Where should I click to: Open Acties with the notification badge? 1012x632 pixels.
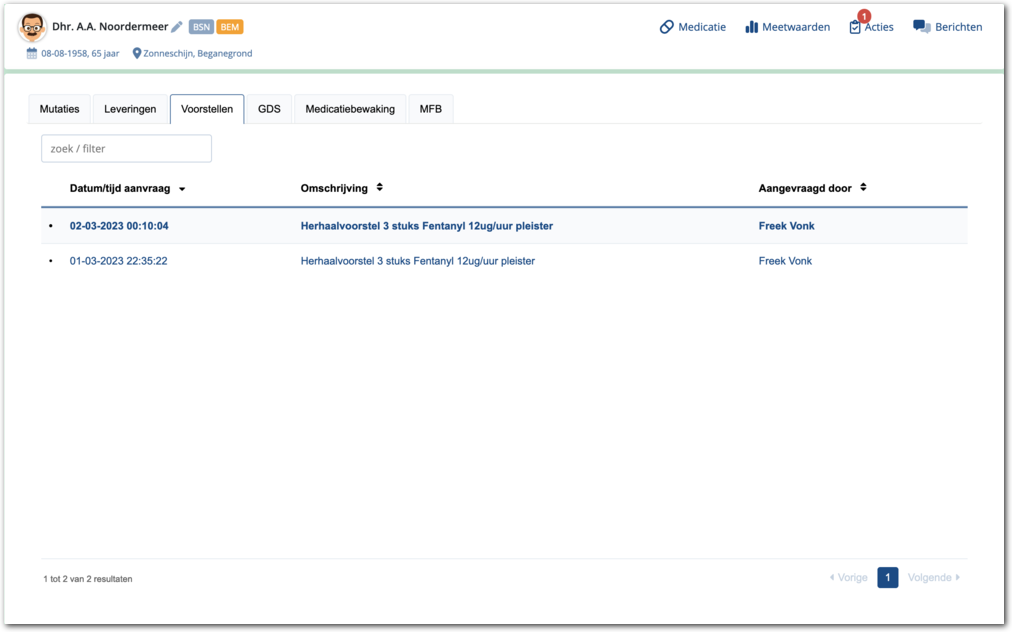856,27
